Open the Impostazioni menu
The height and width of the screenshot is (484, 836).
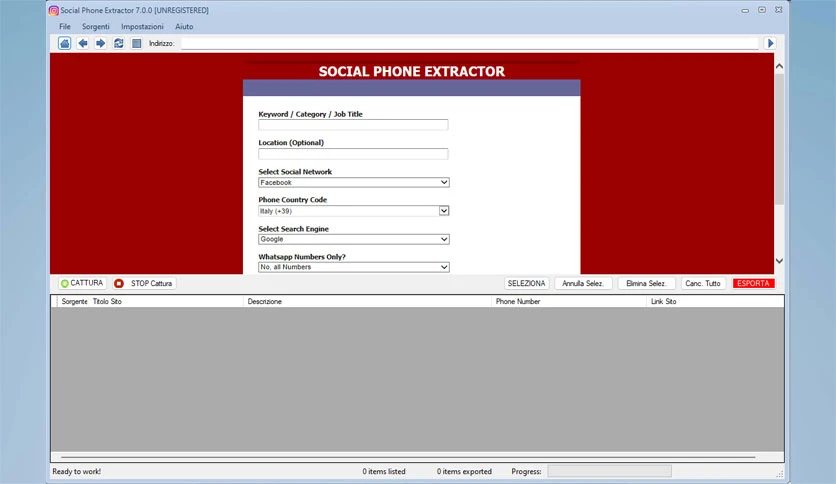(142, 26)
